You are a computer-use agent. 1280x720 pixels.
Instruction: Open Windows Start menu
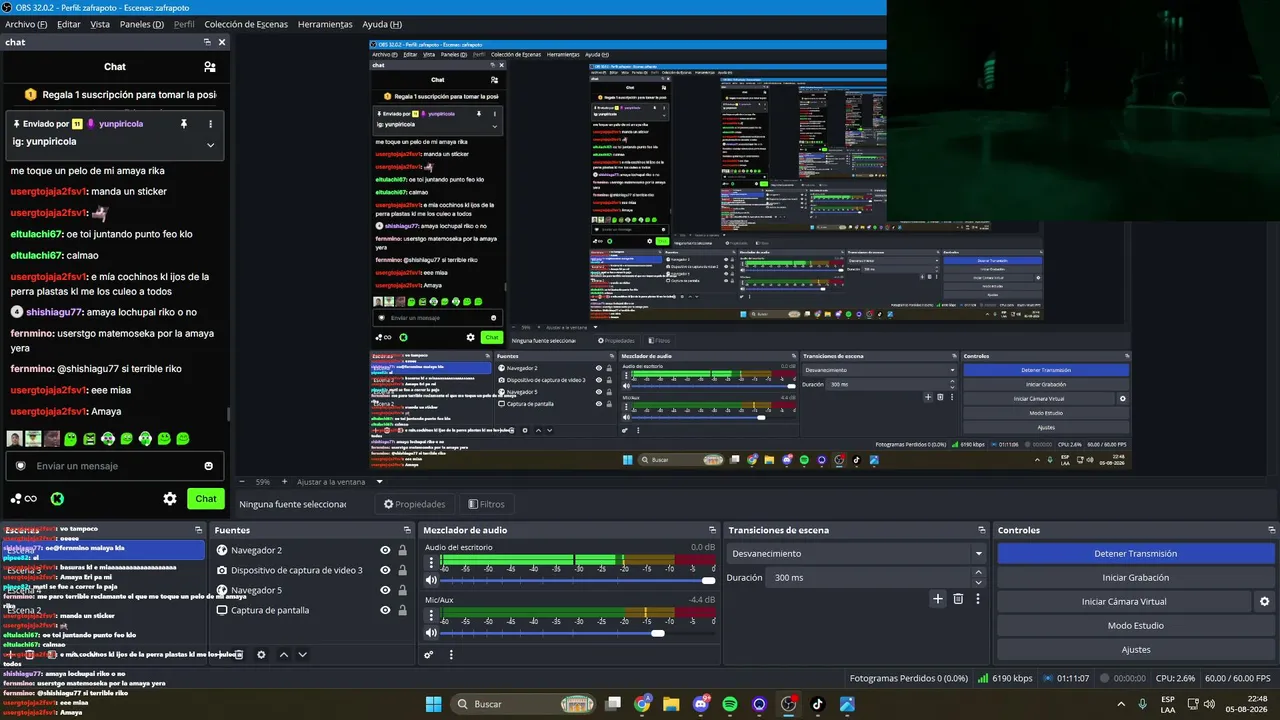(x=433, y=704)
